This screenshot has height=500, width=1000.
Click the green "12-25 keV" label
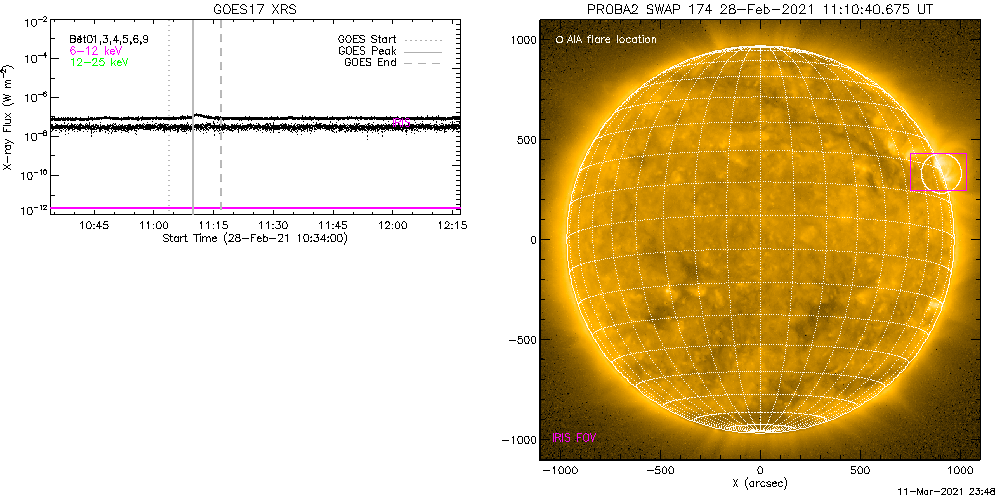[x=99, y=61]
